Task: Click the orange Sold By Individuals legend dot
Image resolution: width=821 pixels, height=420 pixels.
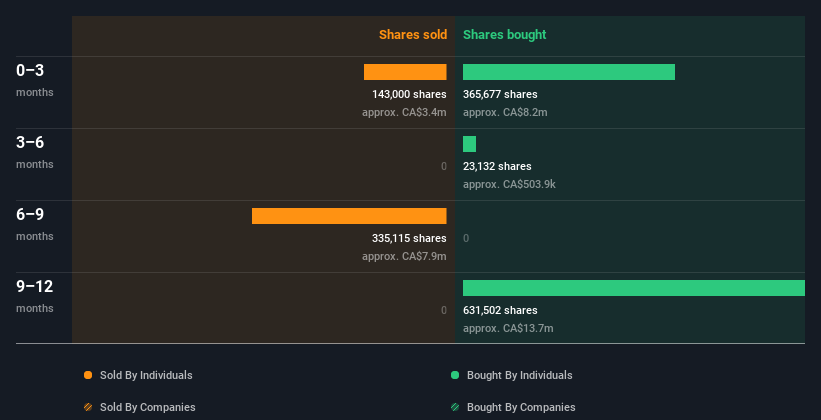Action: point(88,375)
